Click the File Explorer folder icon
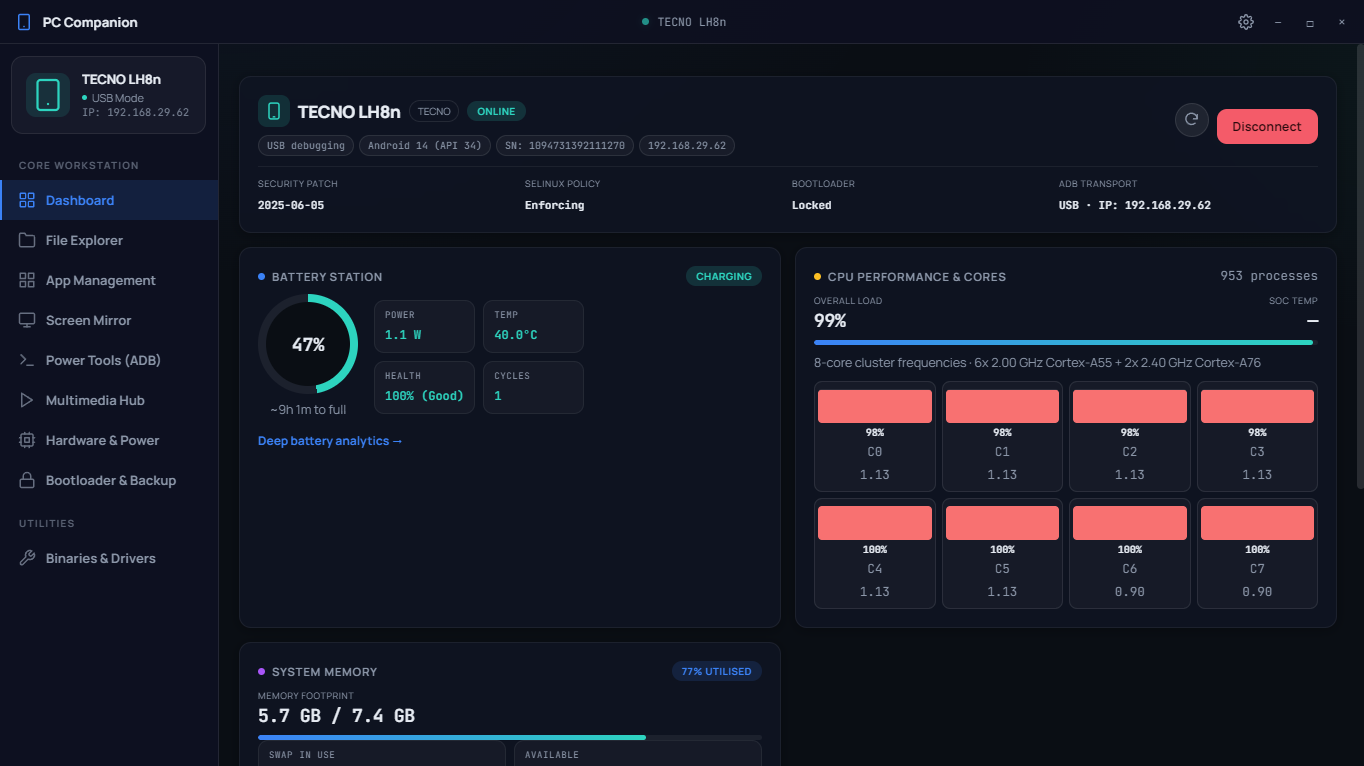The image size is (1364, 766). coord(27,240)
